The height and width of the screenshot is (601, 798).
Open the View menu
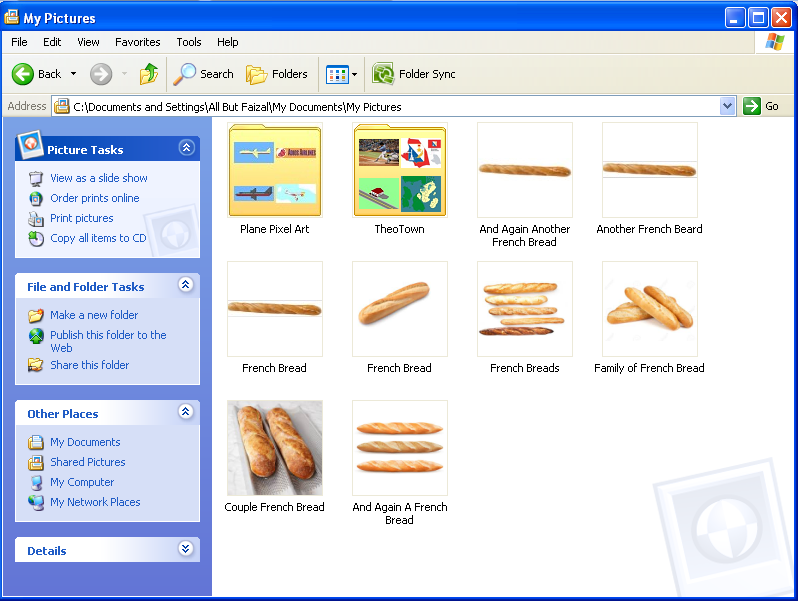coord(88,42)
